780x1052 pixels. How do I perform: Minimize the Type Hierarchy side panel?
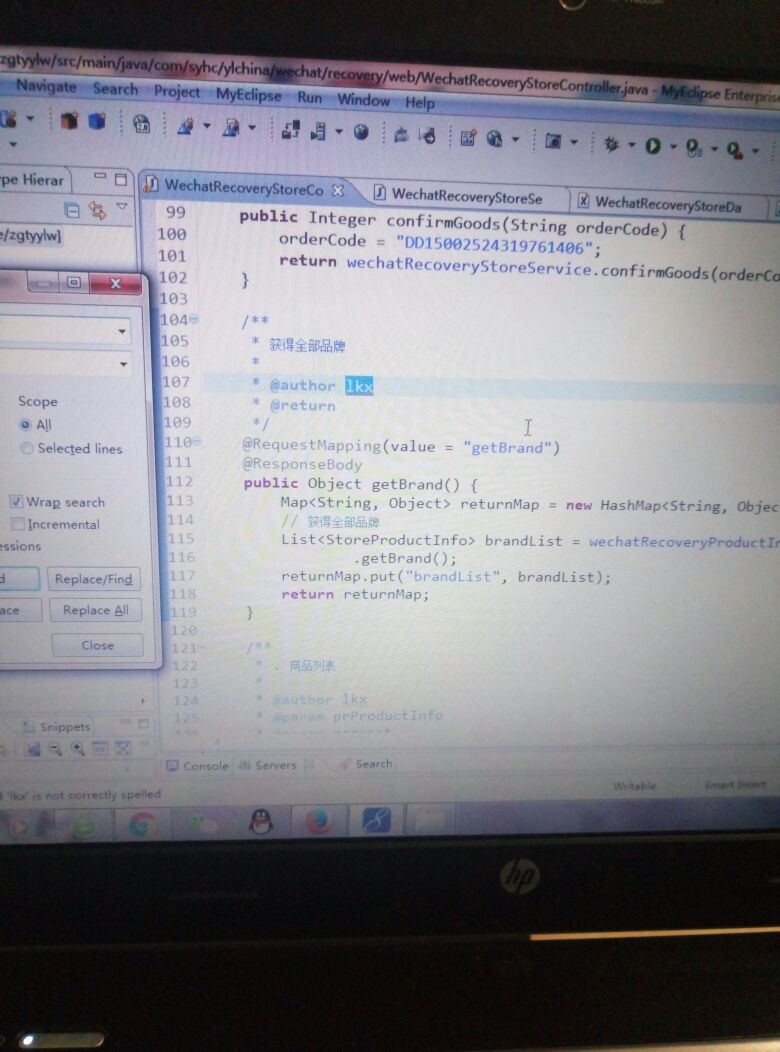coord(100,179)
